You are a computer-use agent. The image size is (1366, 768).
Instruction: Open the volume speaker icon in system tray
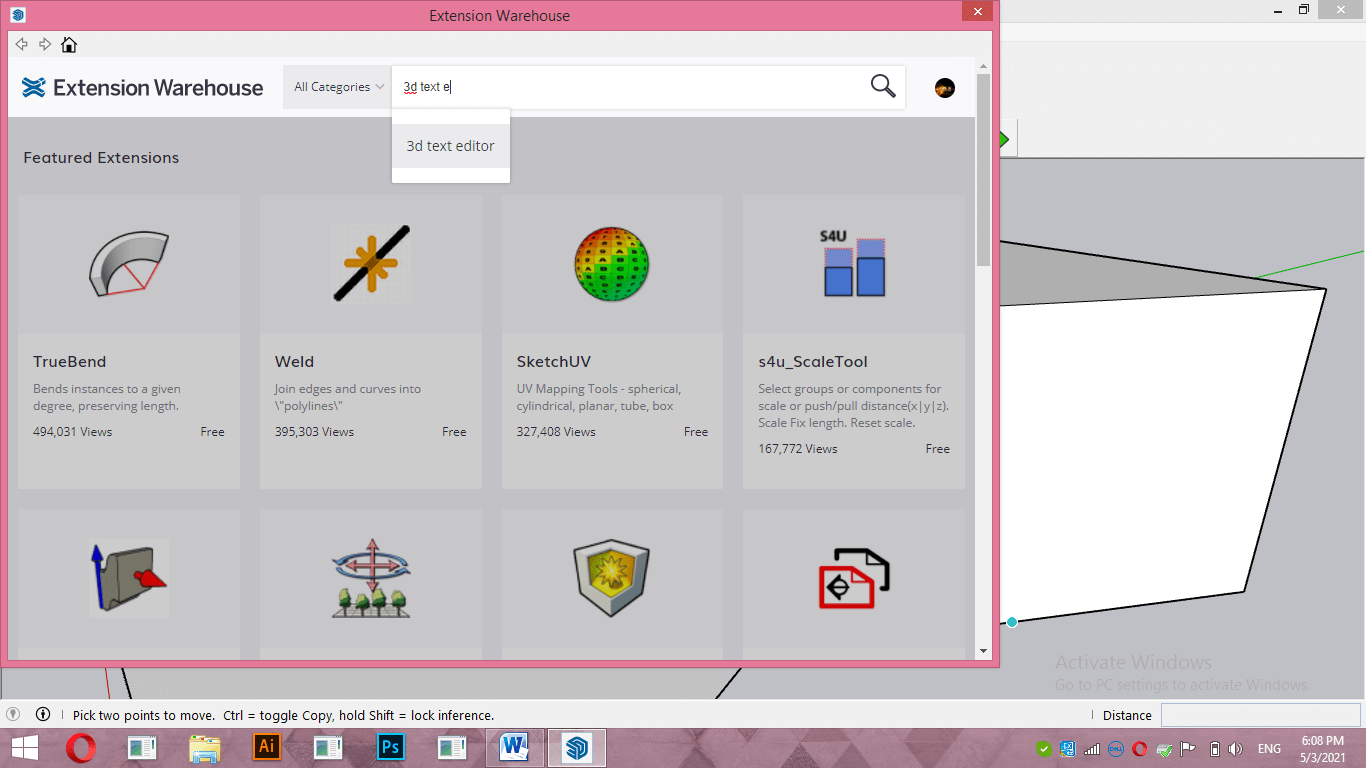point(1236,748)
